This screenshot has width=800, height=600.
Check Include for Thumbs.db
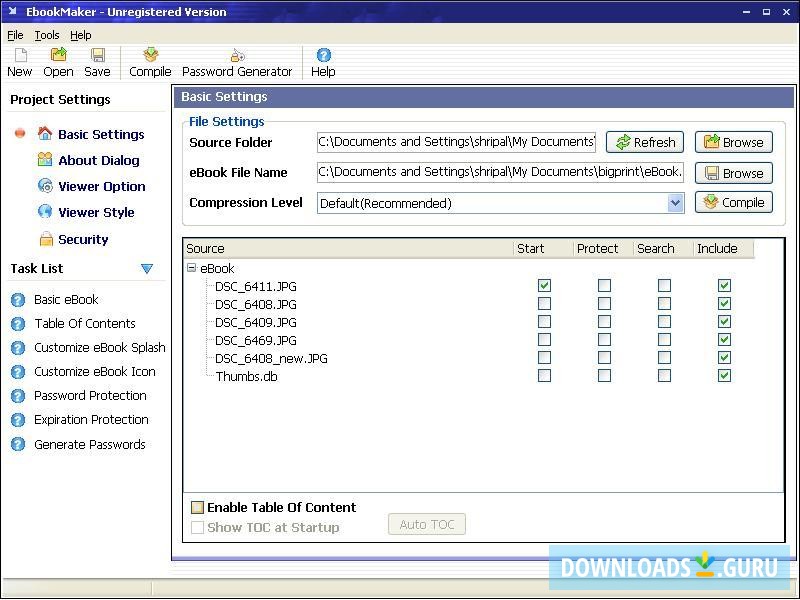[723, 376]
